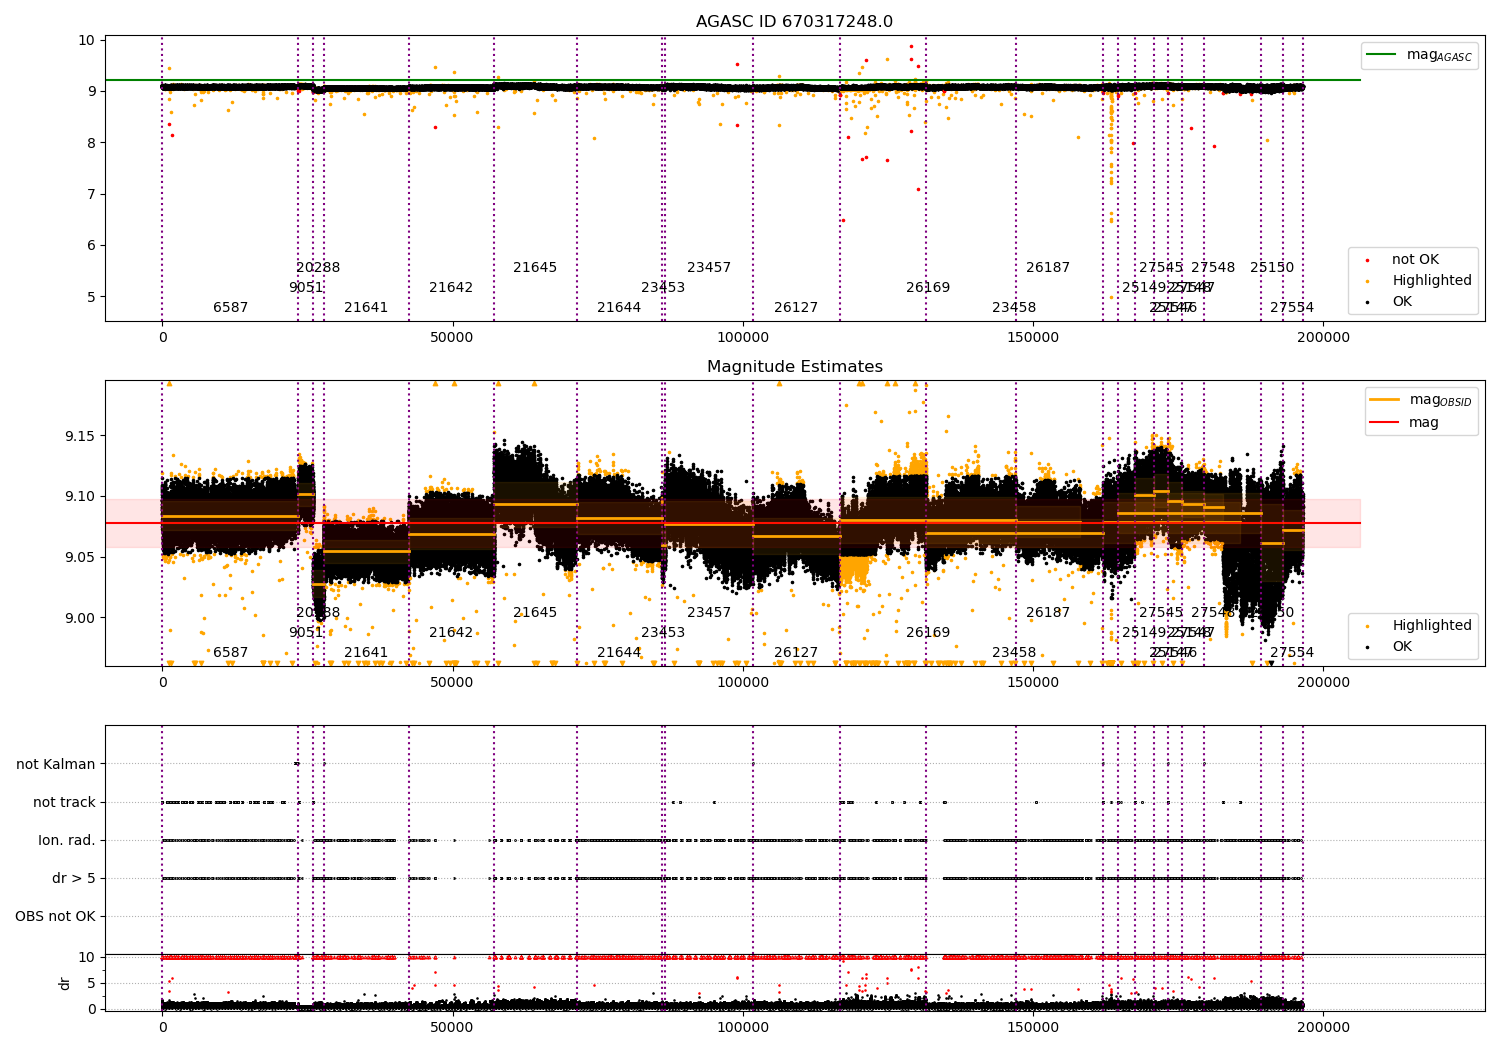Click obsid label 21645 in middle plot
1500x1050 pixels.
coord(535,613)
